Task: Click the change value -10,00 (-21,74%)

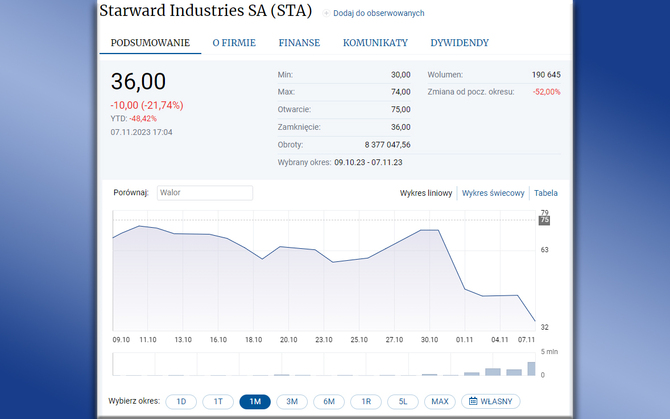Action: point(147,105)
